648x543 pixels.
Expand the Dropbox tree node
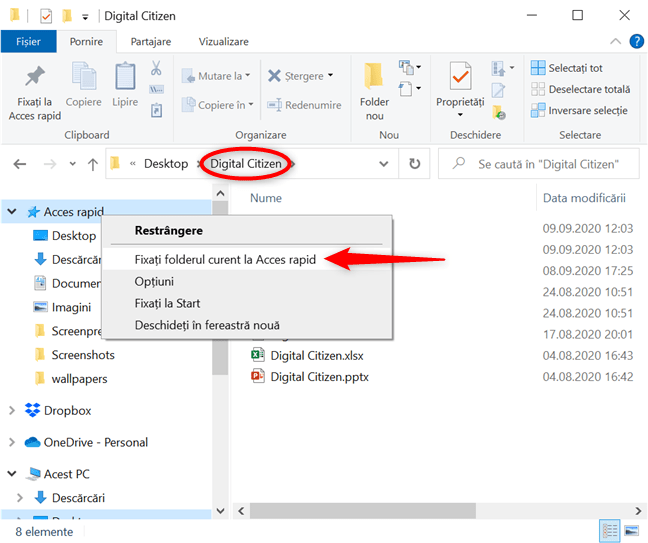[x=12, y=410]
